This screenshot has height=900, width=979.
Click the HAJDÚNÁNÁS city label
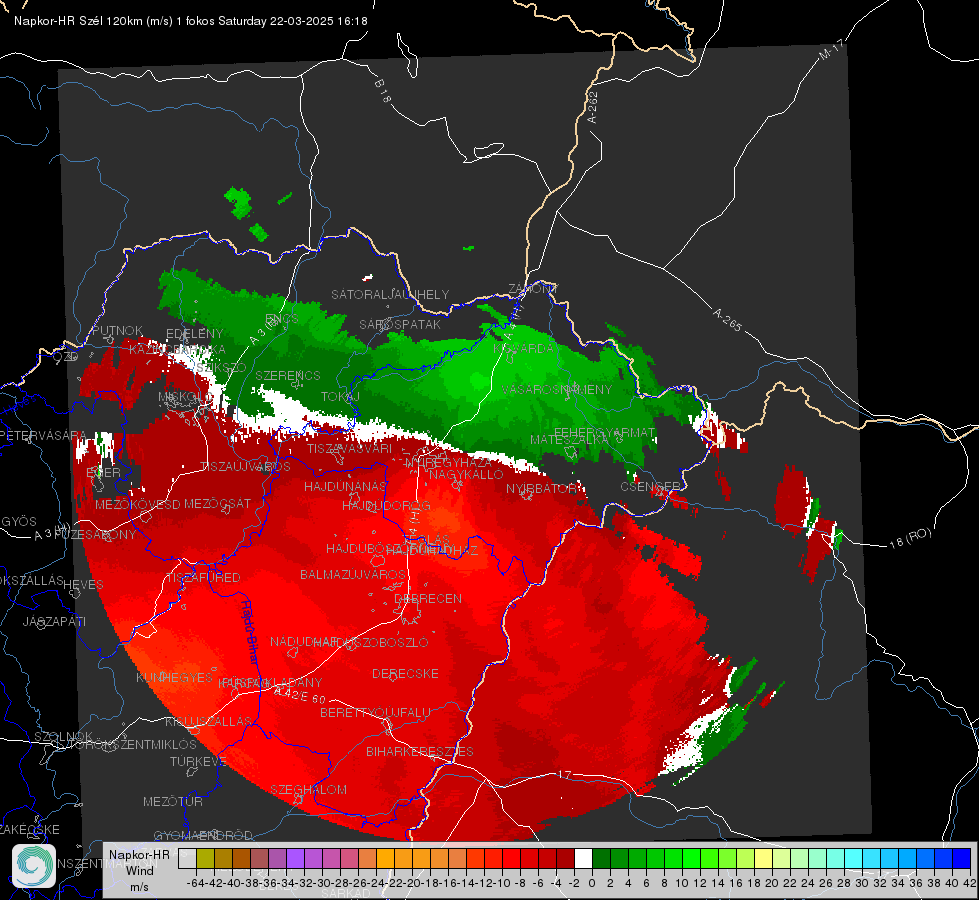(x=345, y=486)
